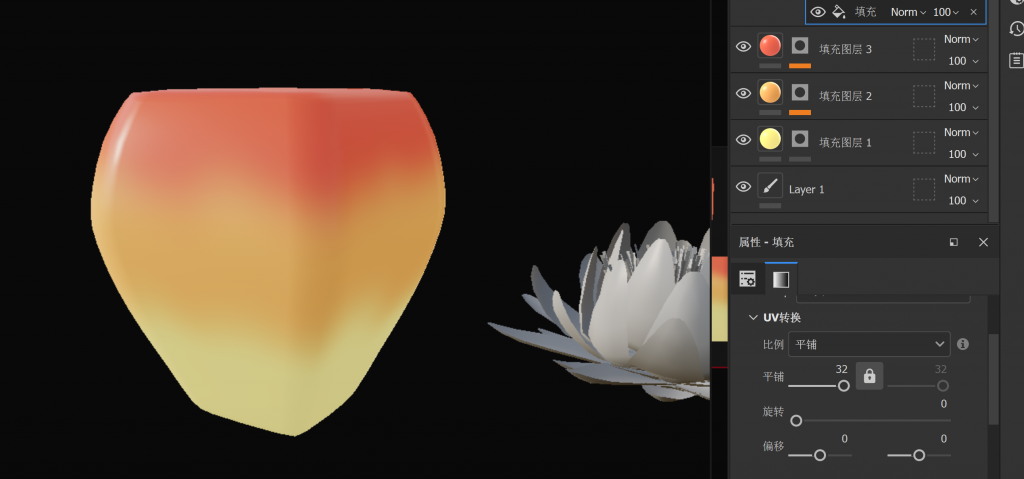Open the 比例 平铺 dropdown

869,344
